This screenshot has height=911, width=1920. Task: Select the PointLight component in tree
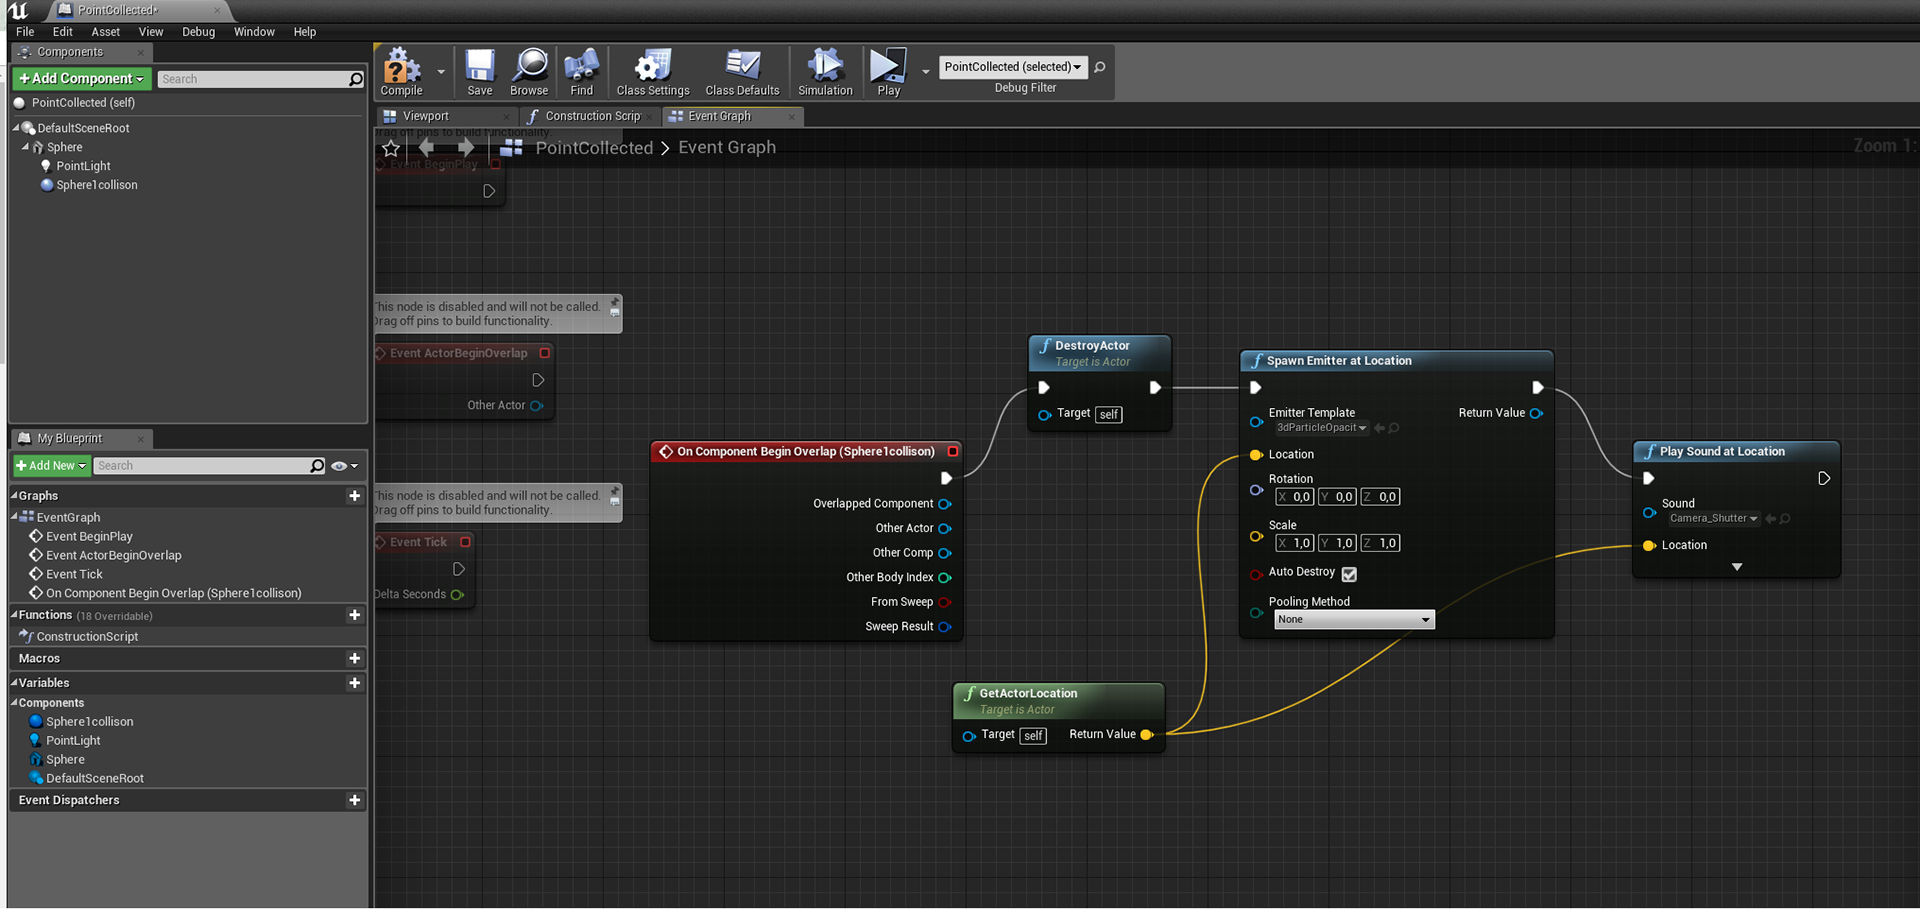pyautogui.click(x=83, y=166)
